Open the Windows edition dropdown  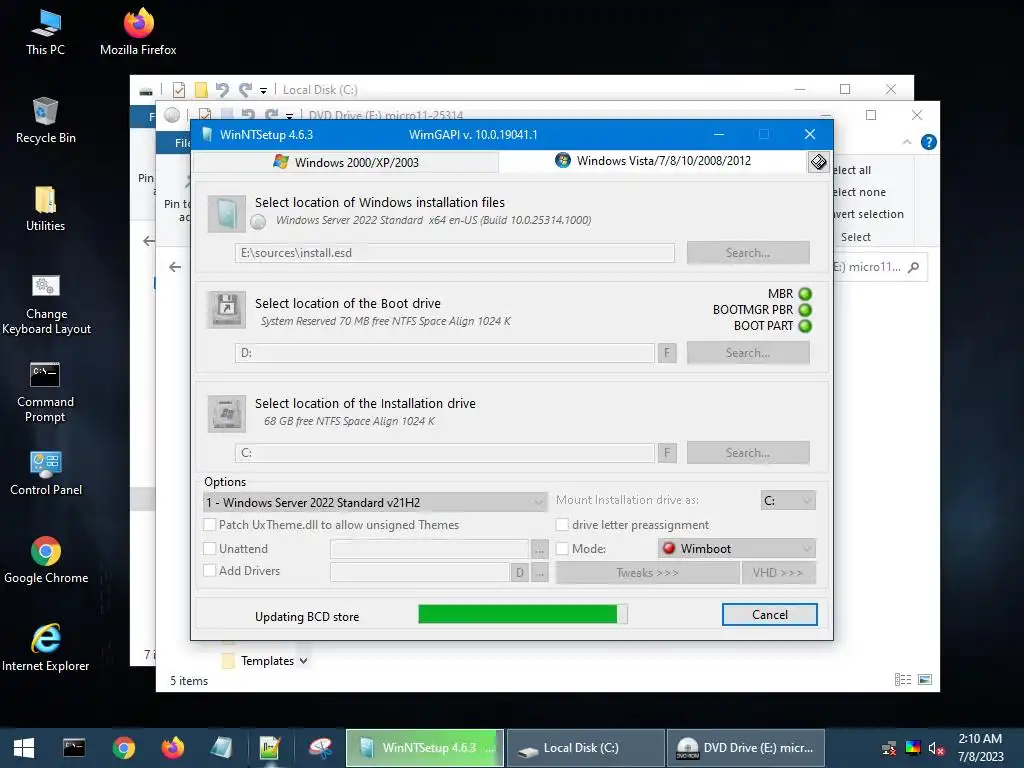pos(376,502)
